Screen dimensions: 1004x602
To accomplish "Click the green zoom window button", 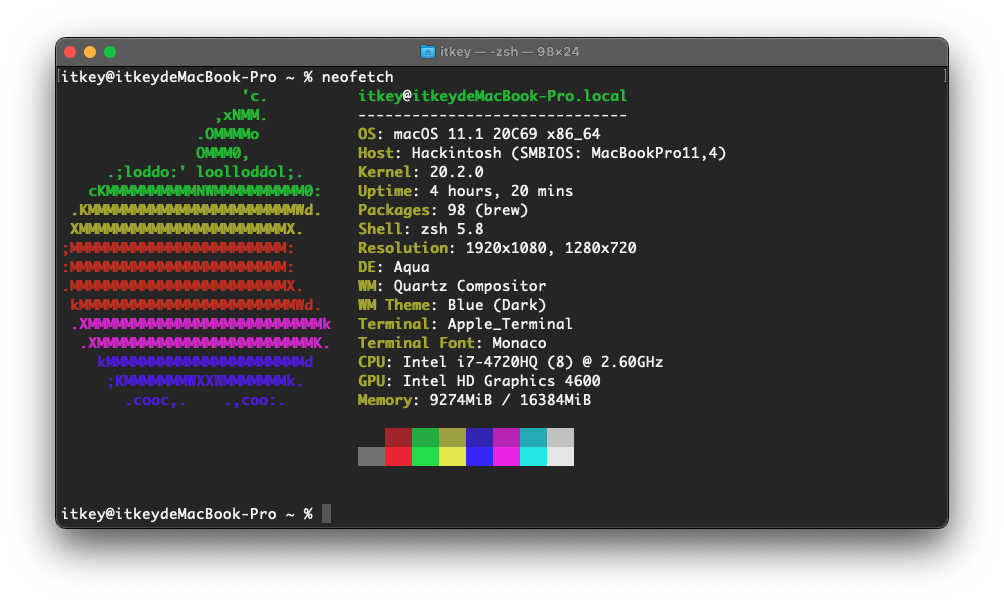I will (x=110, y=52).
